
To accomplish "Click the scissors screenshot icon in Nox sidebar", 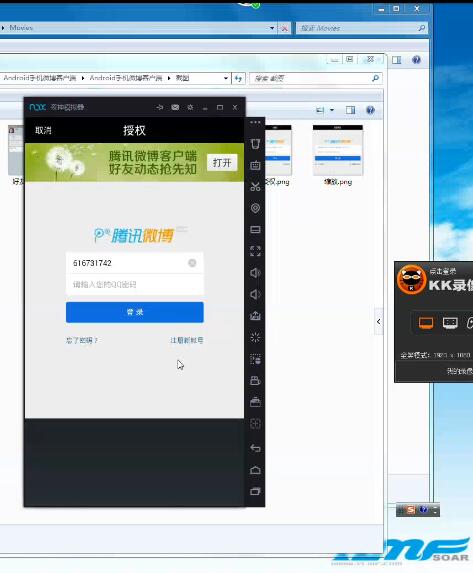I will (256, 187).
